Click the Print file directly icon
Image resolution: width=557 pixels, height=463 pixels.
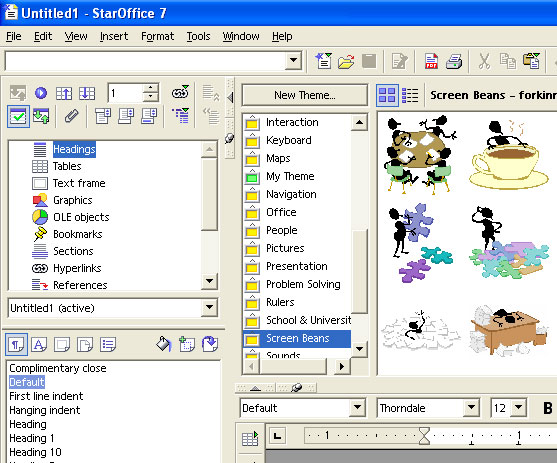coord(454,61)
